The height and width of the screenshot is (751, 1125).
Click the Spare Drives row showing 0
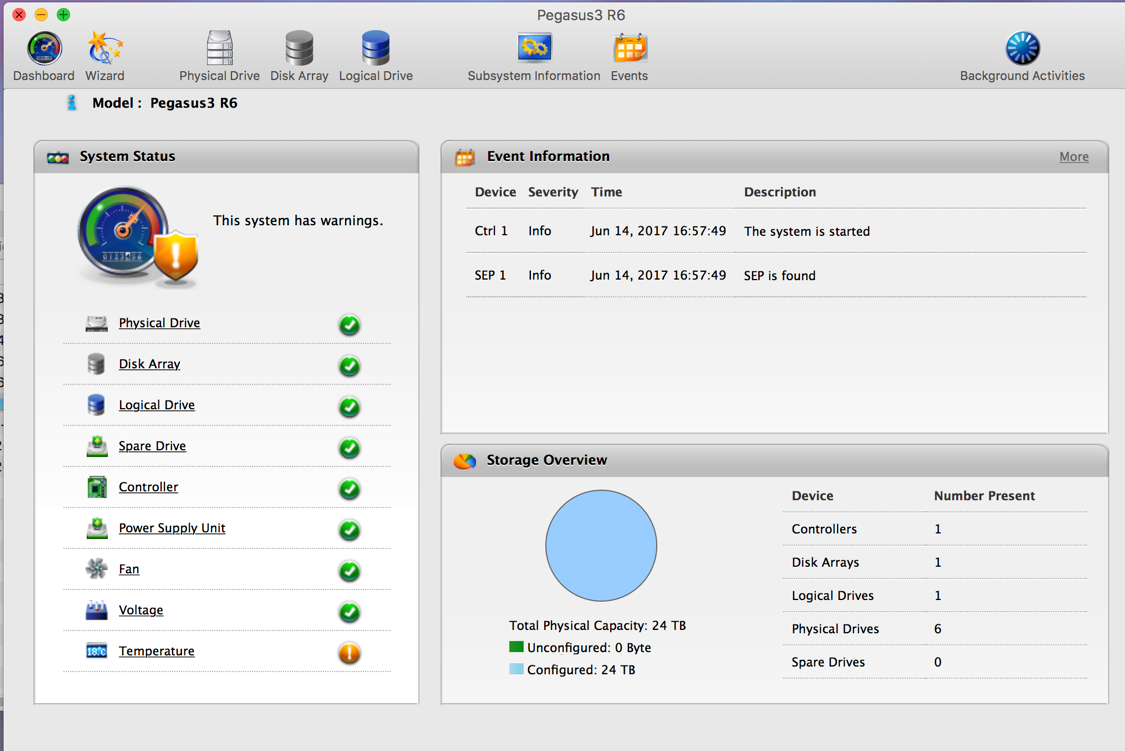935,662
